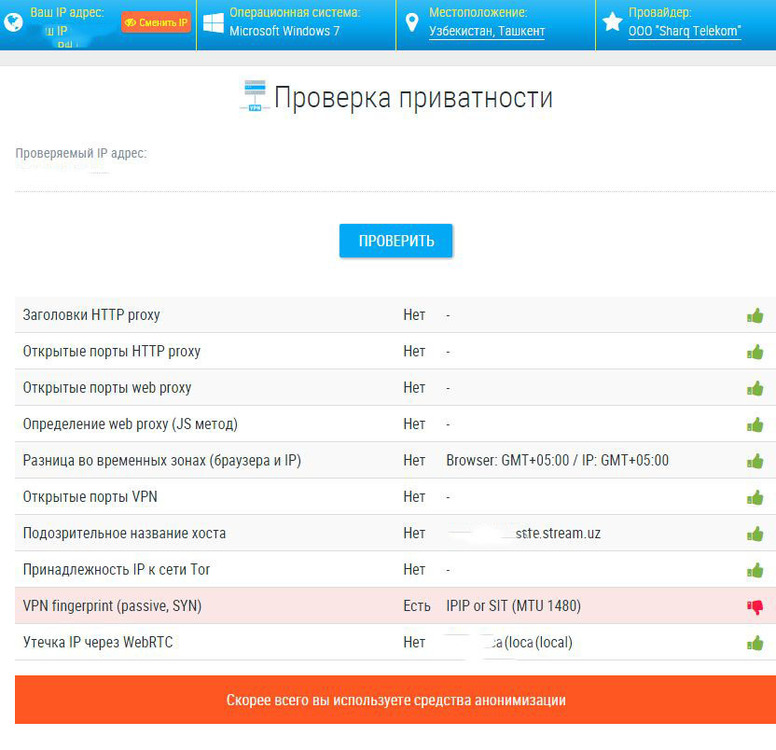
Task: Click thumbs-up icon for time zone difference
Action: [x=755, y=461]
